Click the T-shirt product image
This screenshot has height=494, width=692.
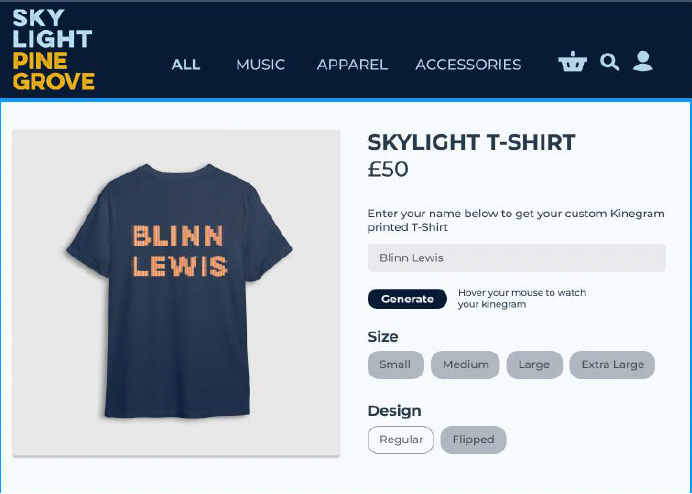[x=176, y=292]
